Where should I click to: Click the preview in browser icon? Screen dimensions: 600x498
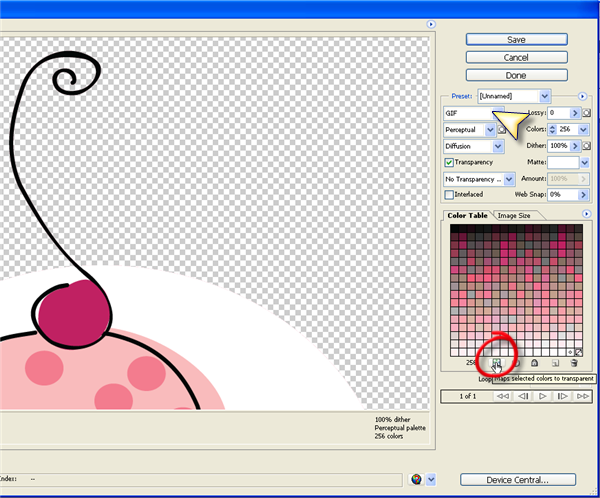(416, 479)
